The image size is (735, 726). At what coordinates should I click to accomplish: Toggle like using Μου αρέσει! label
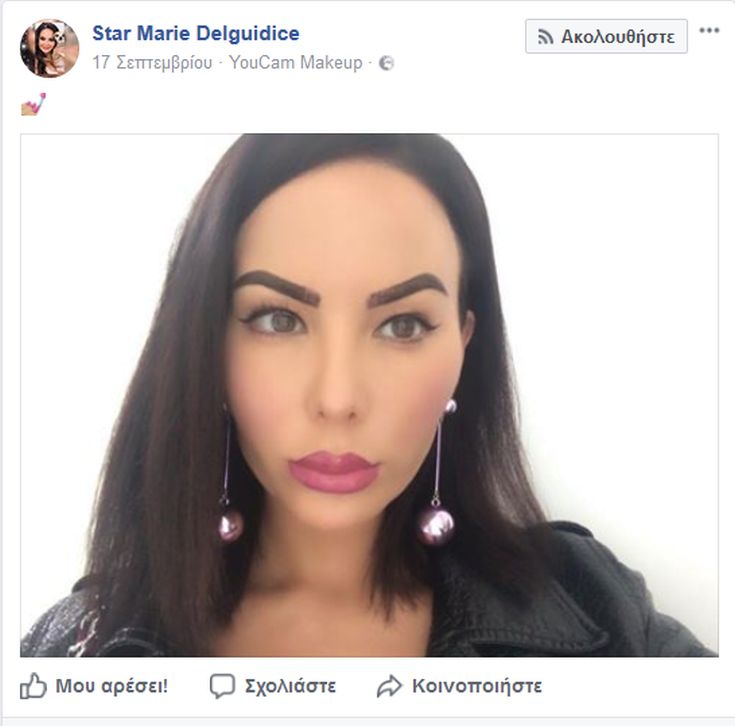point(112,686)
